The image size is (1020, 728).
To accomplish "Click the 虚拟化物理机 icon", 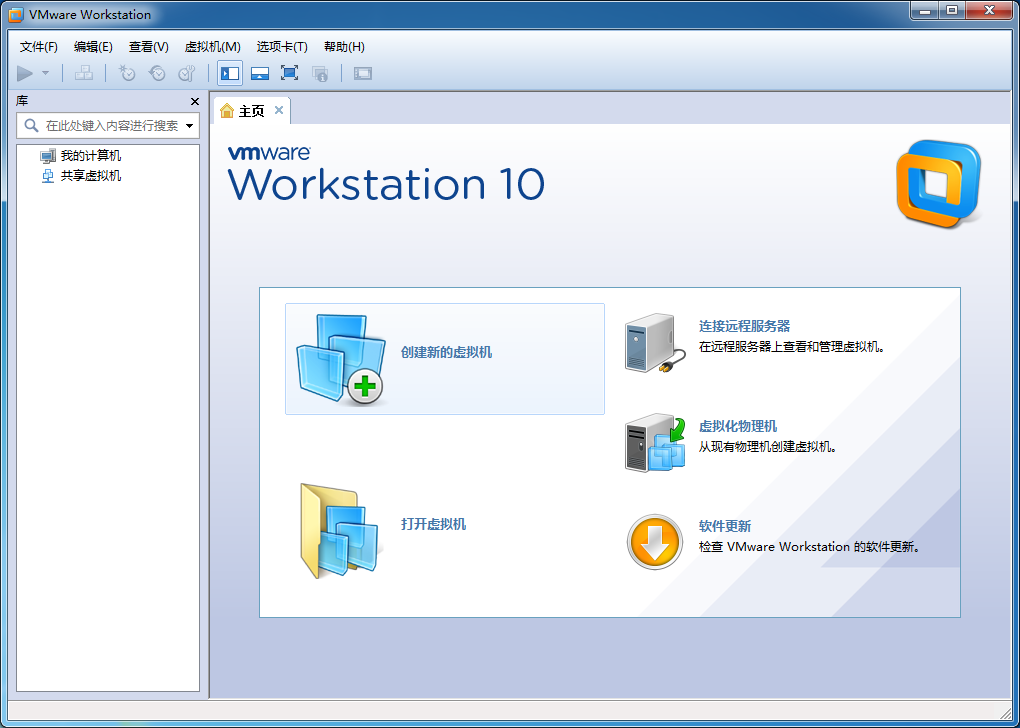I will (656, 443).
